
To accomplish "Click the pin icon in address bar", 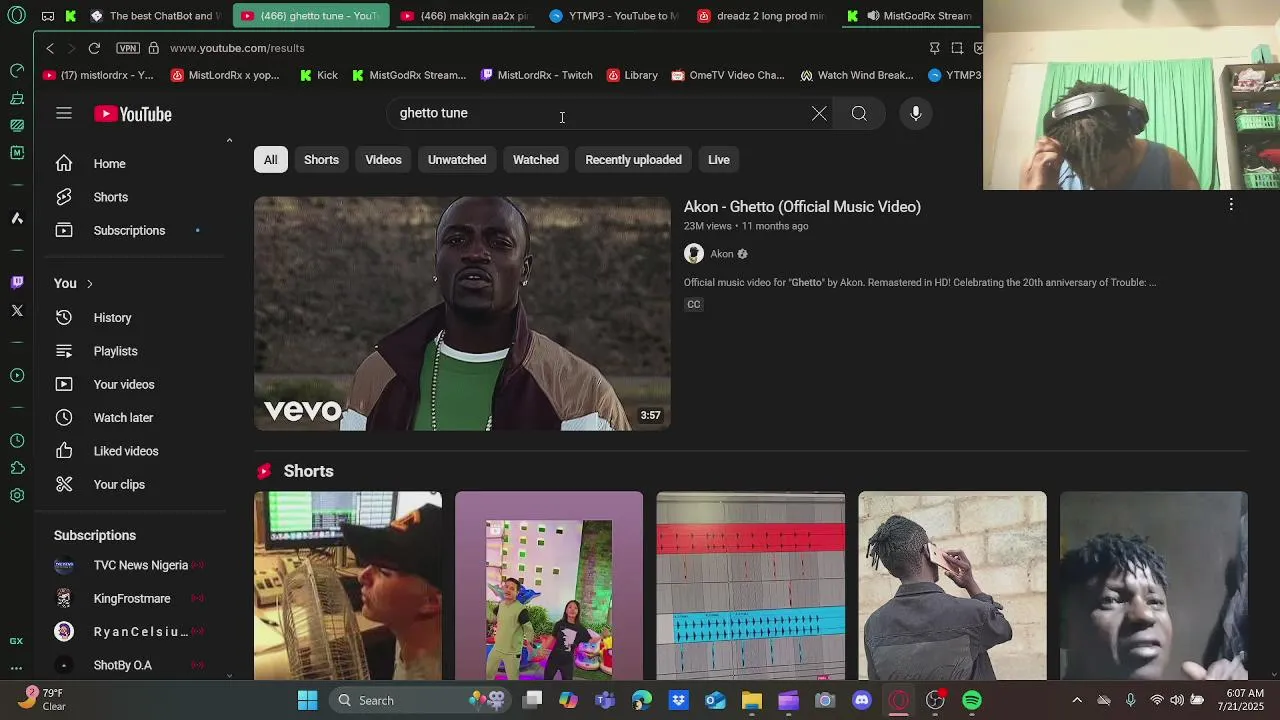I will point(934,48).
